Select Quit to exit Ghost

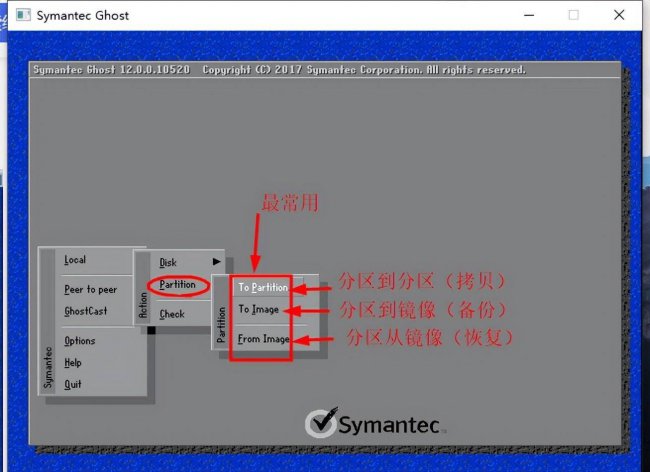point(73,384)
